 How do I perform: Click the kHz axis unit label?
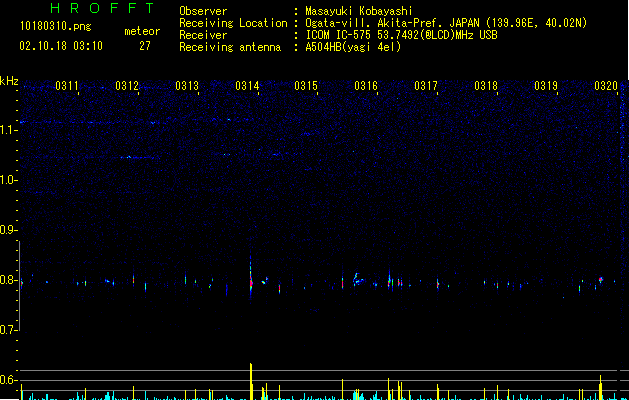pyautogui.click(x=9, y=81)
